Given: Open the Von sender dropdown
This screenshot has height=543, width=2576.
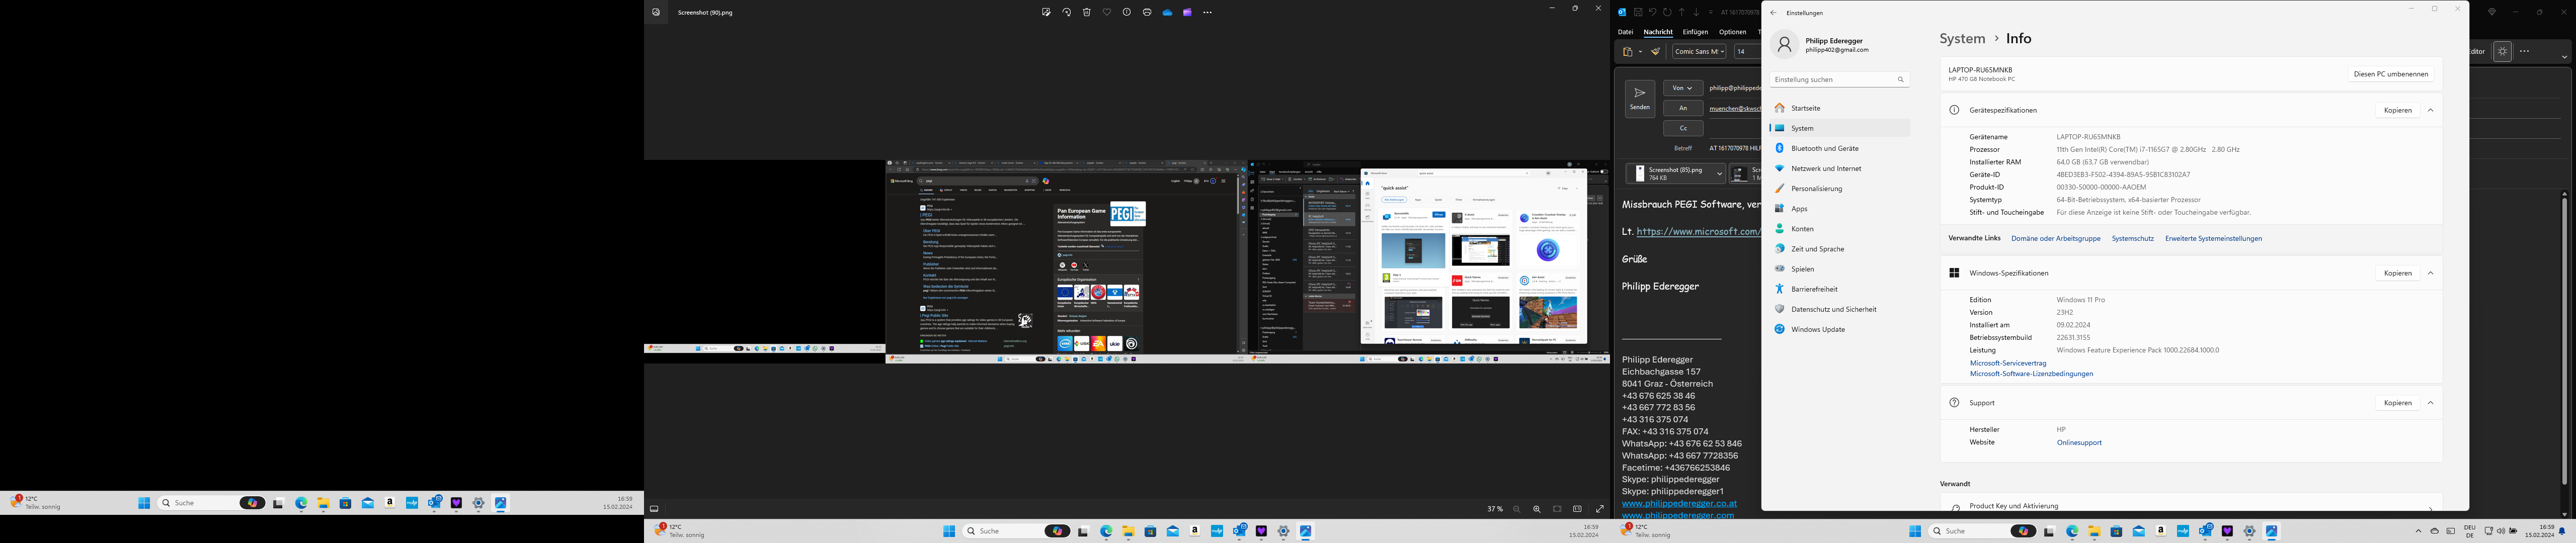Looking at the screenshot, I should pos(1683,88).
